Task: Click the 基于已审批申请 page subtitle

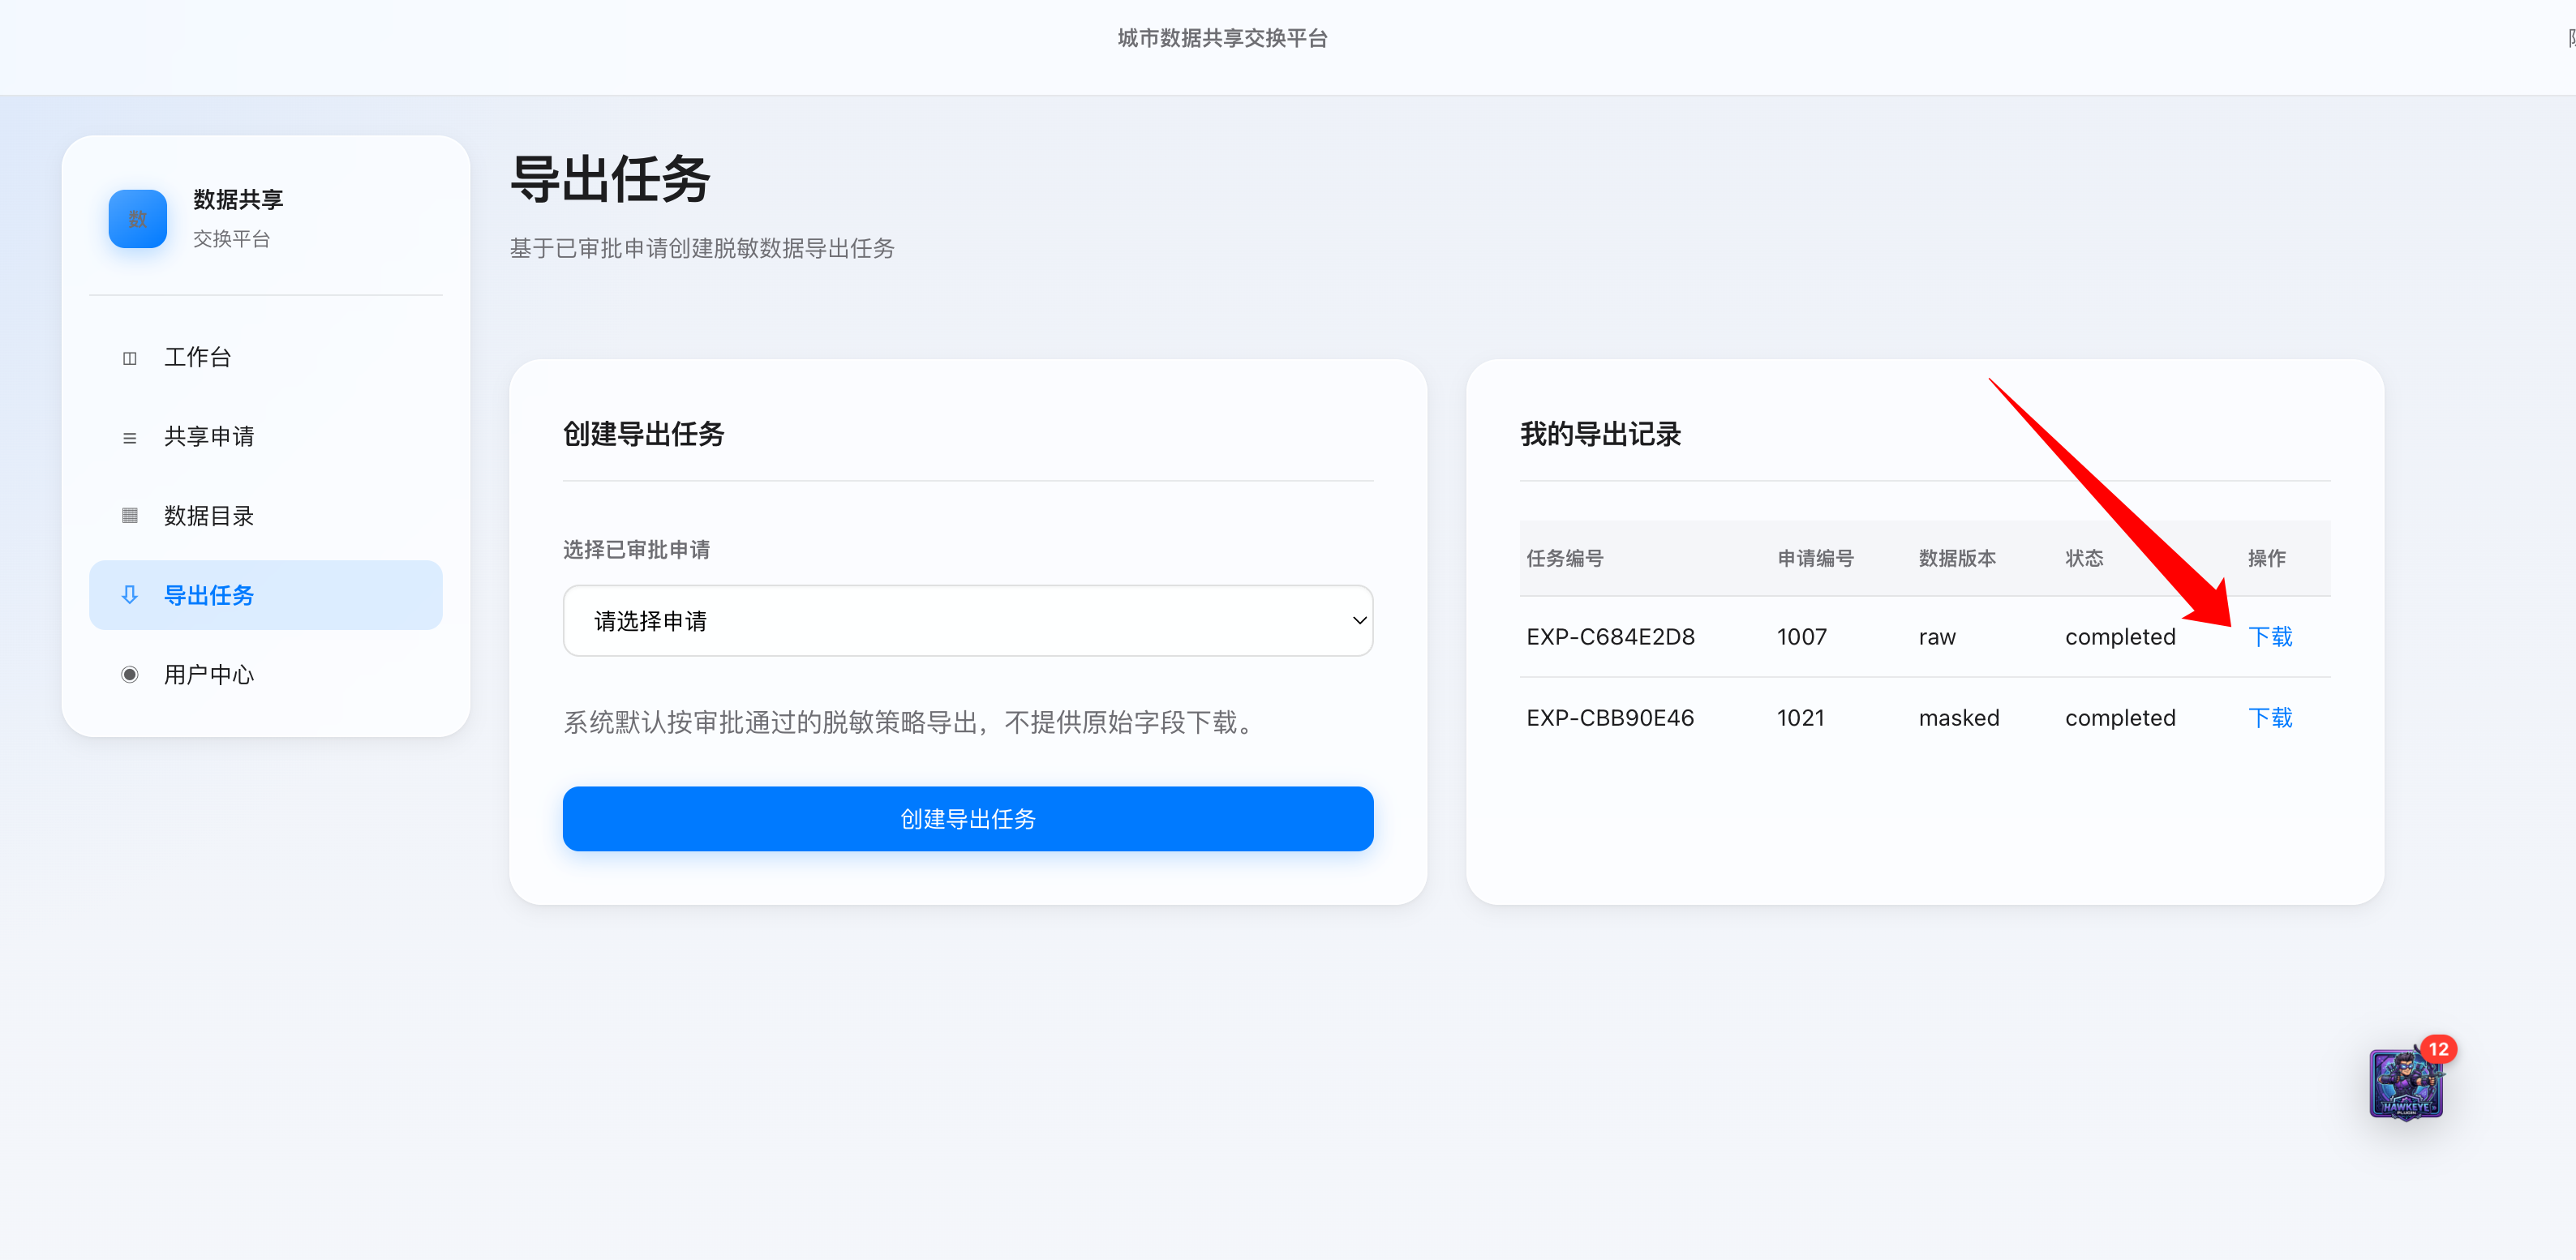Action: [701, 248]
